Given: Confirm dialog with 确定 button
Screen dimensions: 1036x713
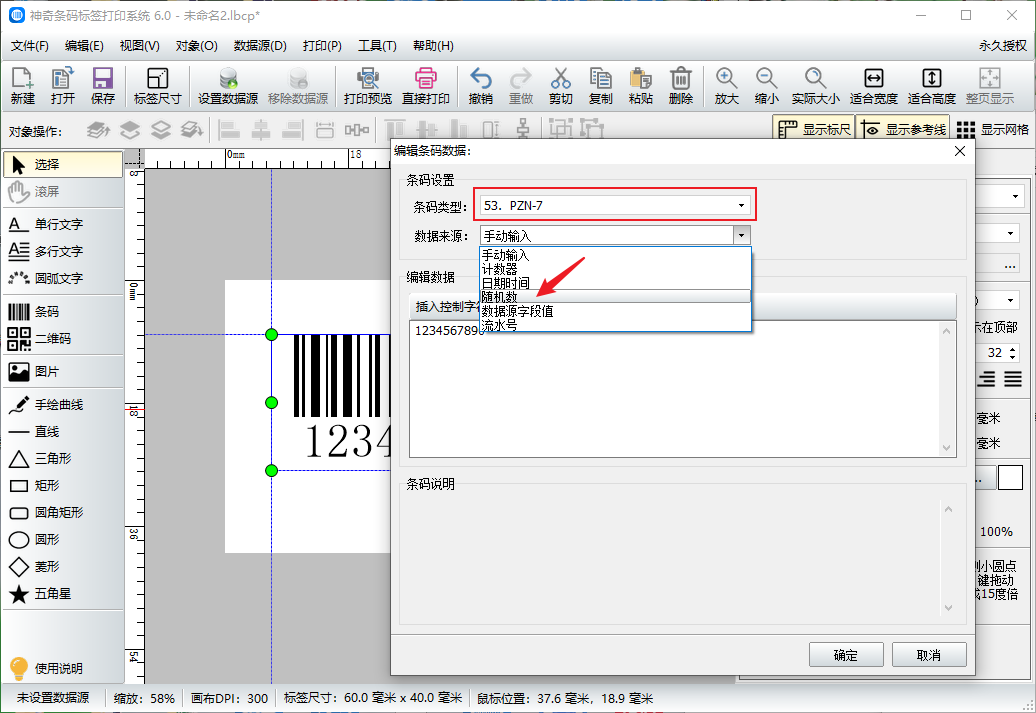Looking at the screenshot, I should pos(846,655).
